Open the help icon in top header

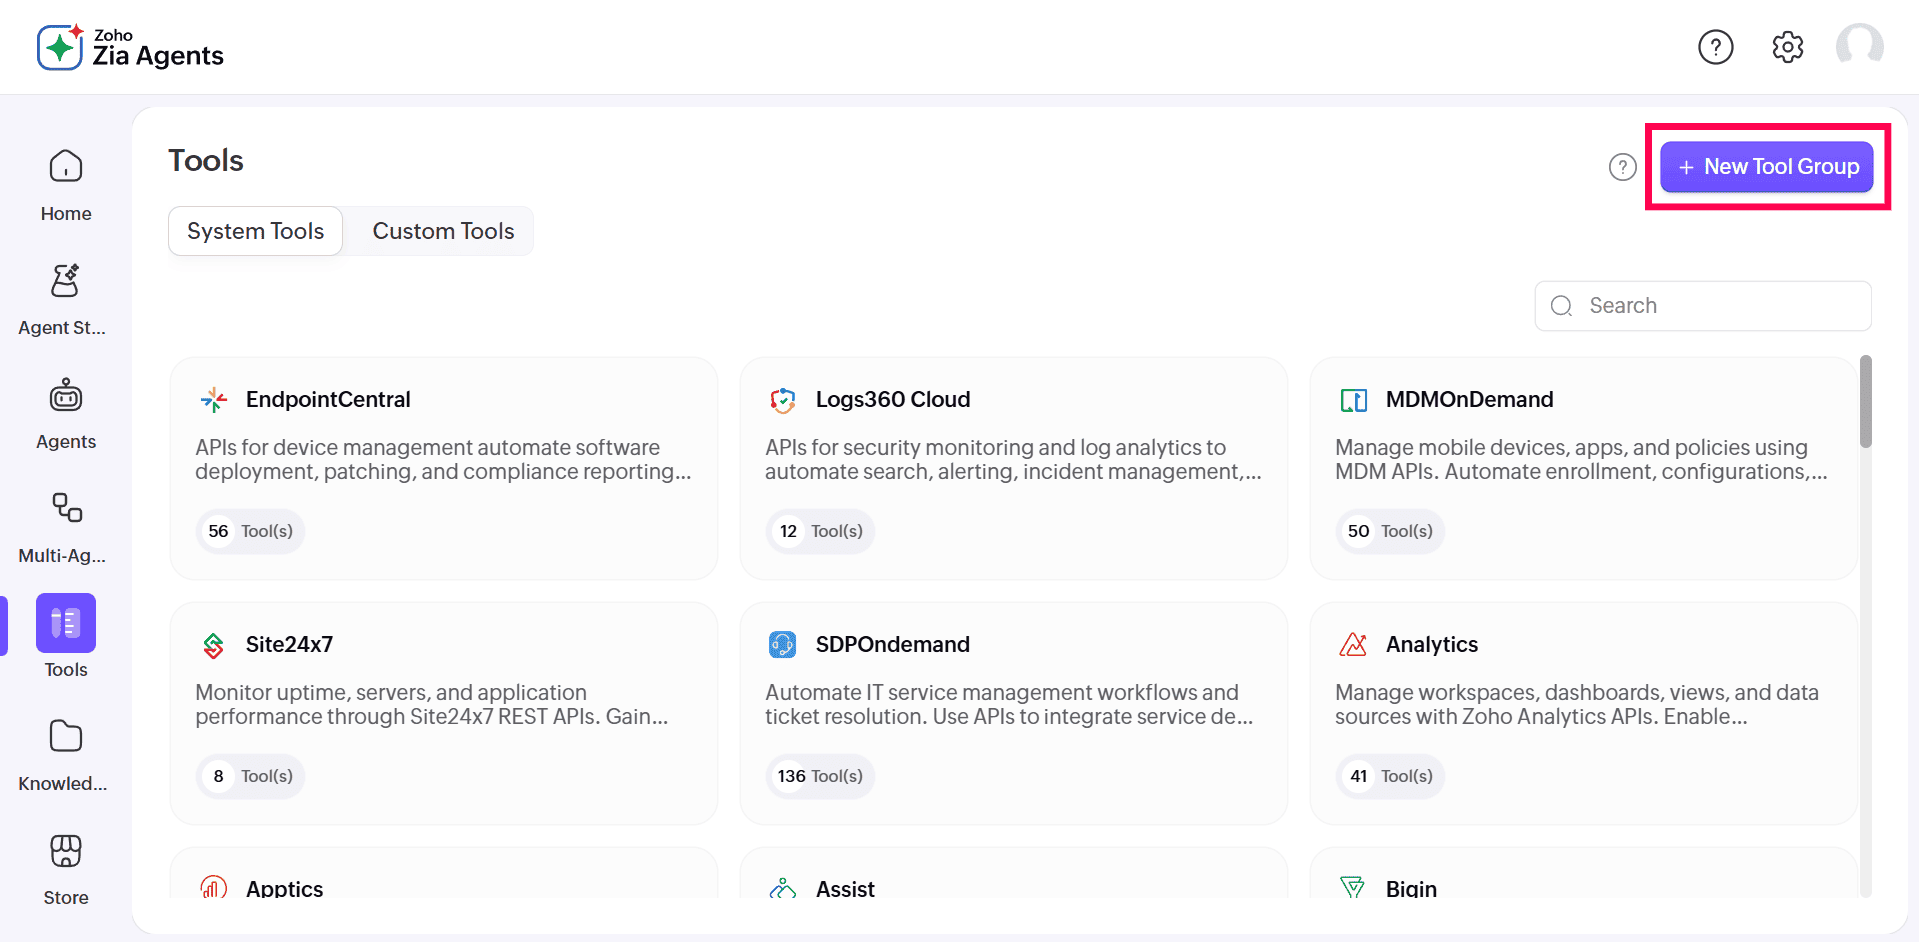(x=1715, y=47)
